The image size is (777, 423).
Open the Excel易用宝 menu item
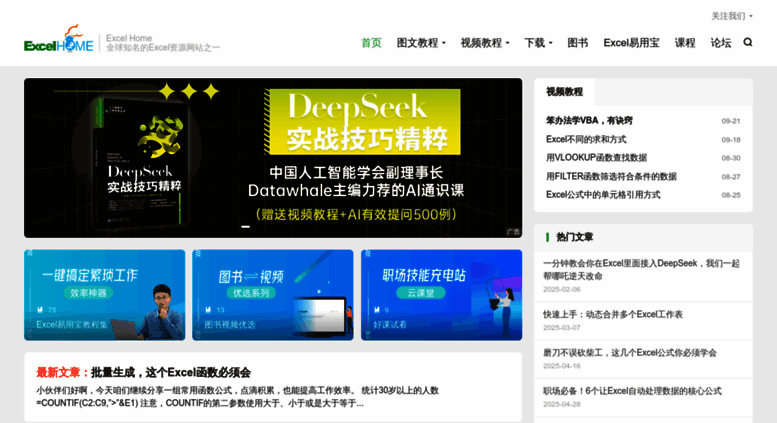pos(631,43)
